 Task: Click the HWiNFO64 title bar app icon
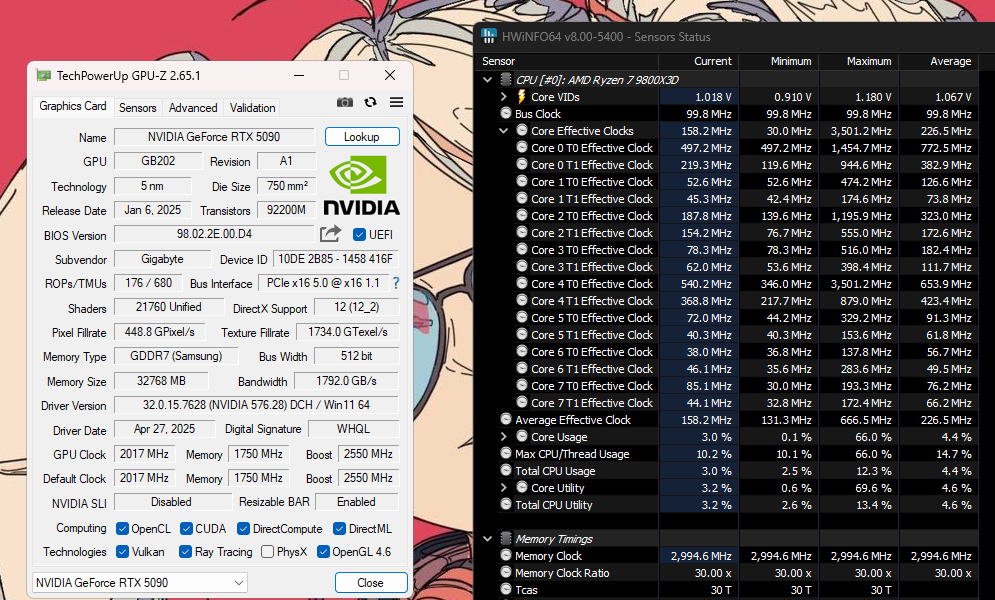tap(489, 36)
